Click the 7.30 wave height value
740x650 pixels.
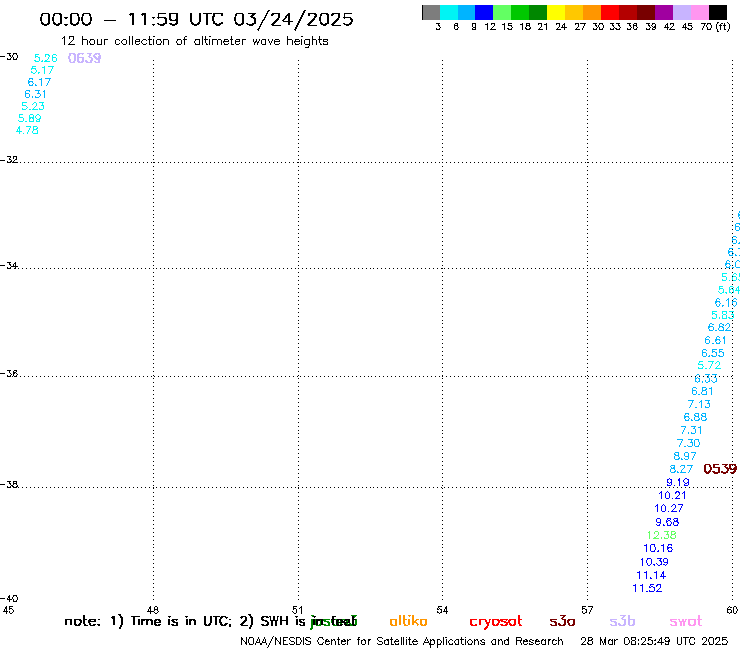[689, 443]
